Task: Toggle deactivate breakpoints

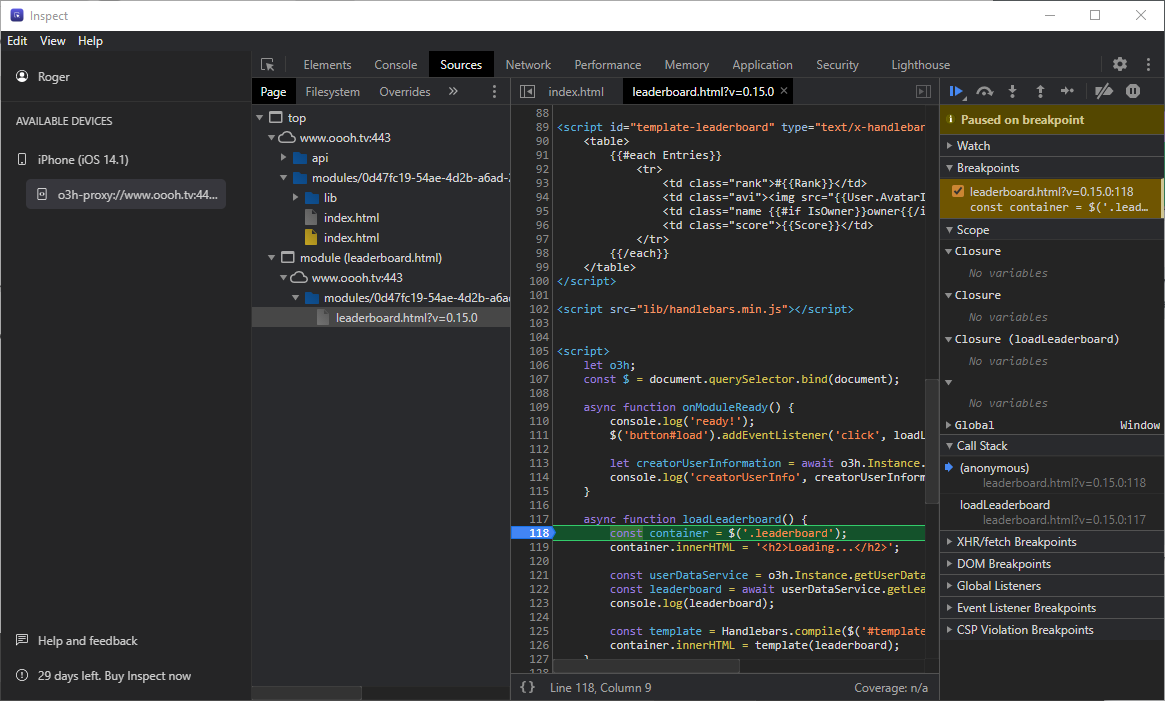Action: click(1104, 91)
